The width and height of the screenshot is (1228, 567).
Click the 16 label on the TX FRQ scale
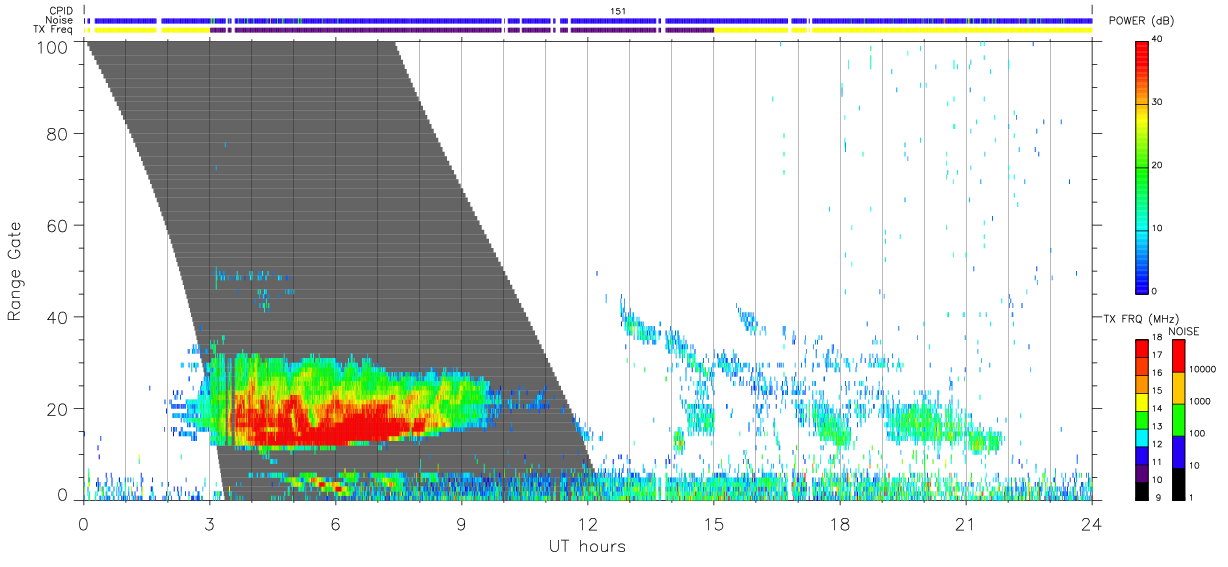pyautogui.click(x=1158, y=373)
